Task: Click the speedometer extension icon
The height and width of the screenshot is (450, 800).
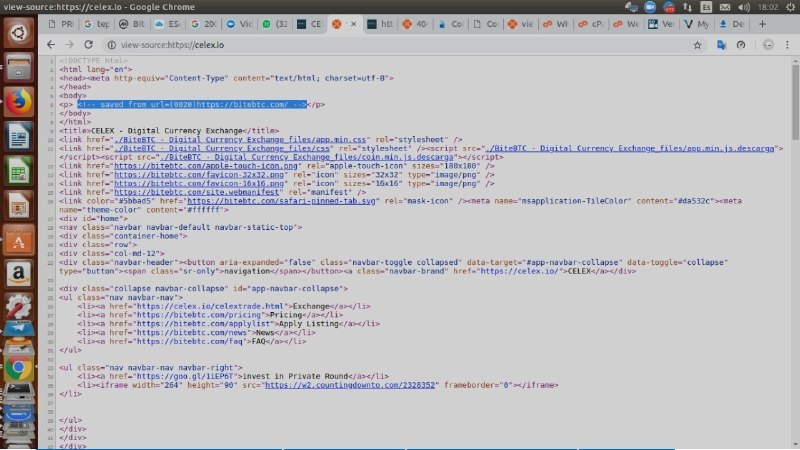Action: click(741, 45)
